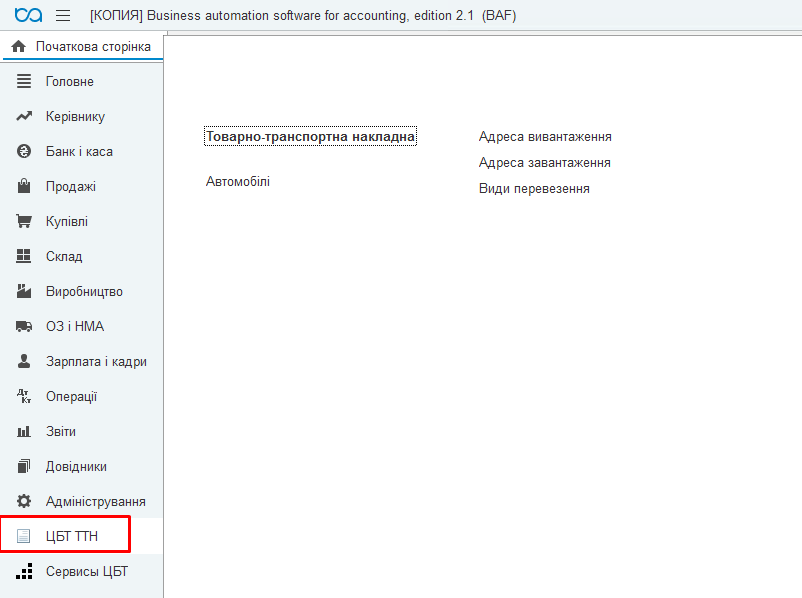This screenshot has width=802, height=598.
Task: Open Товарно-транспортна накладна link
Action: [x=310, y=137]
